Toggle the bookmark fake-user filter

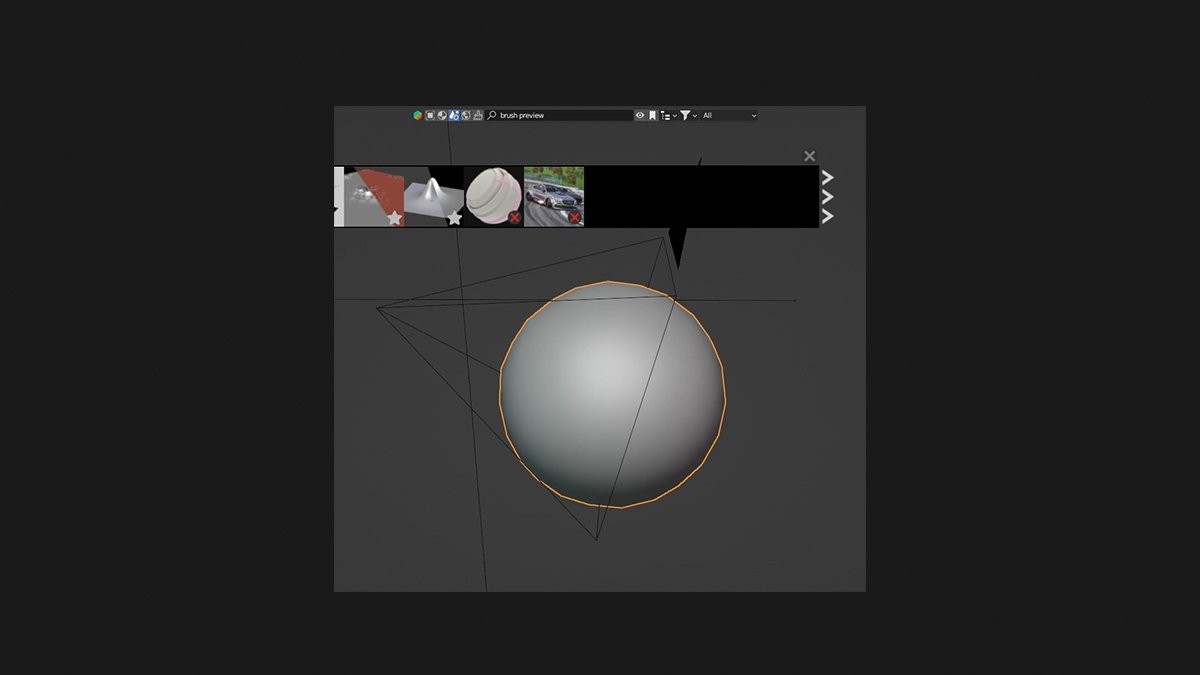point(652,115)
